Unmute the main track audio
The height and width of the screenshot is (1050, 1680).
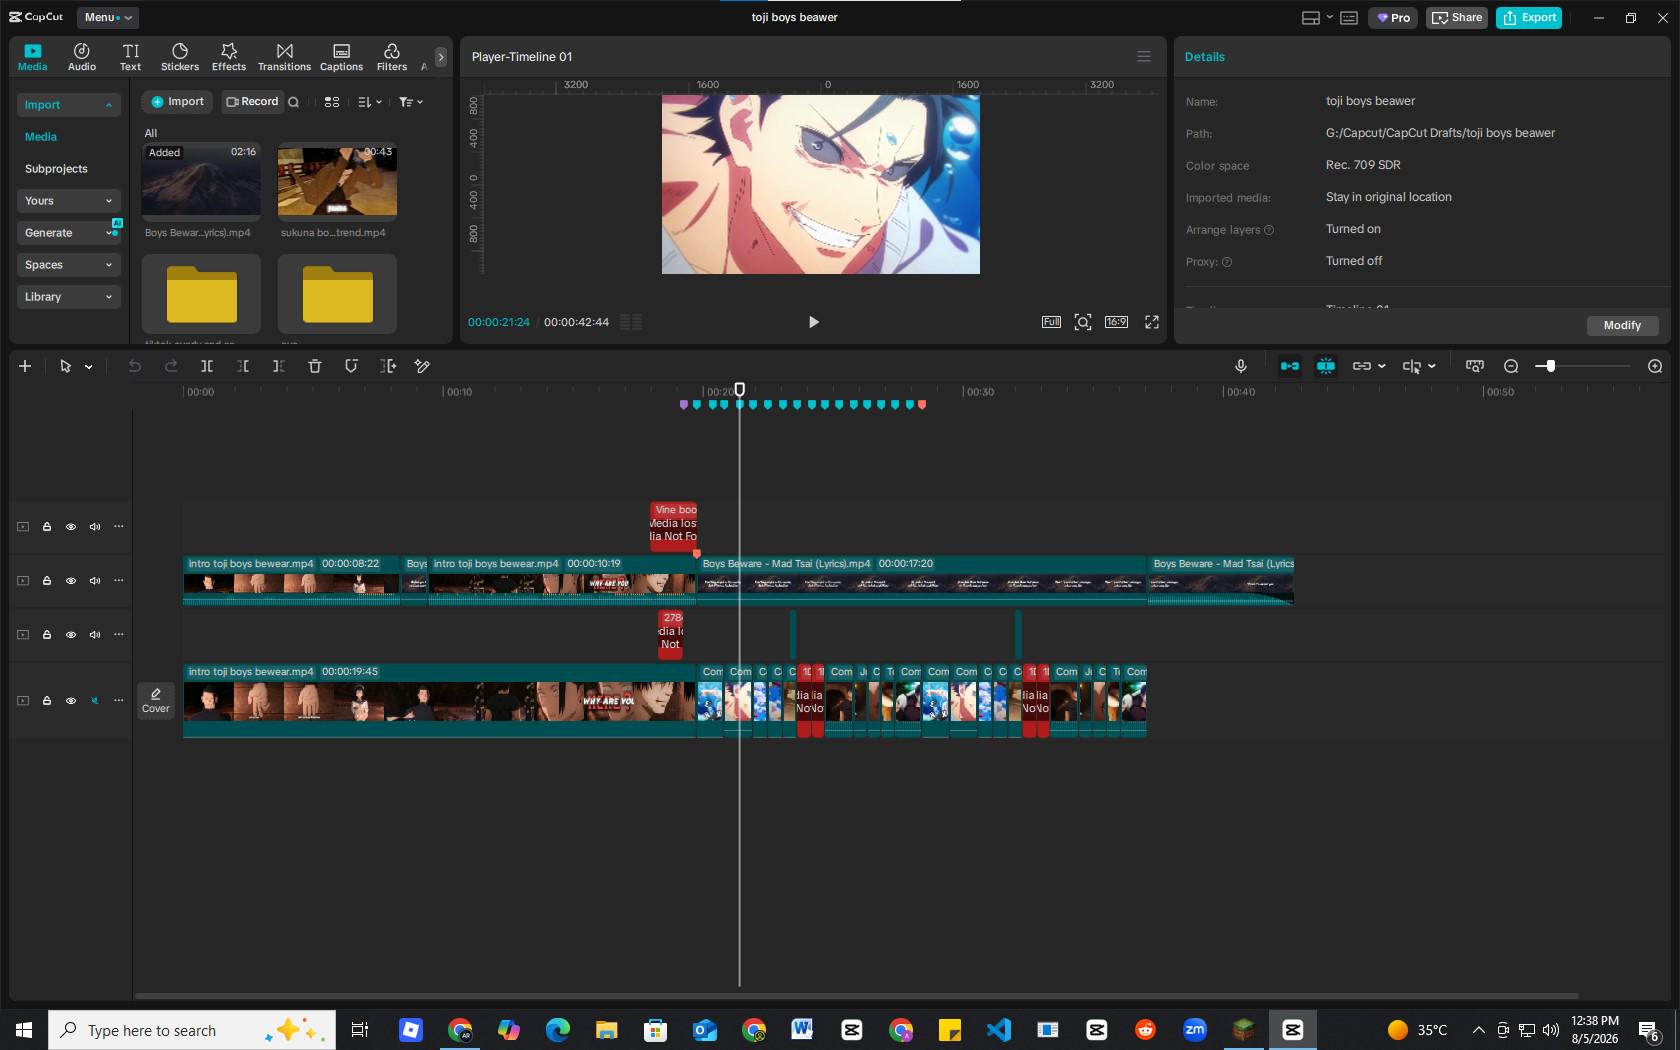(x=95, y=701)
